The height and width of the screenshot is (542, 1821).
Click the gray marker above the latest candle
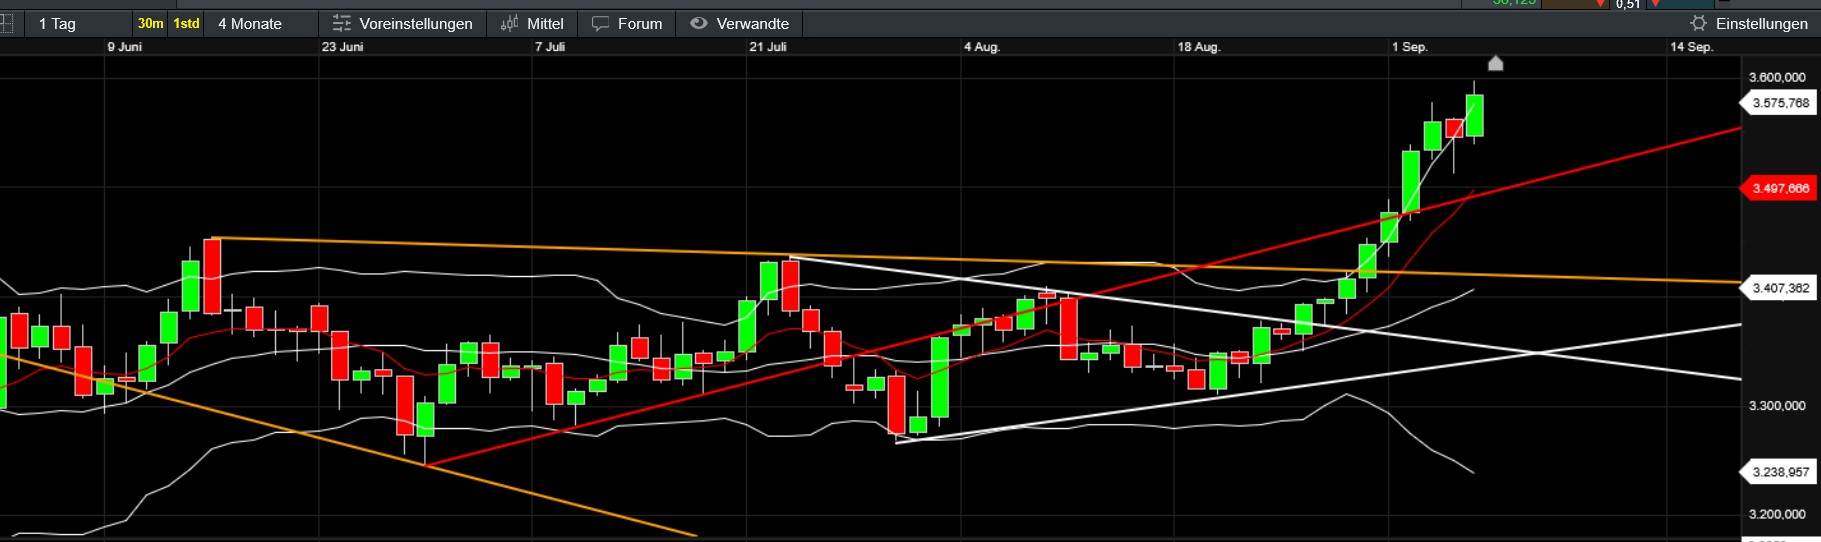point(1496,64)
